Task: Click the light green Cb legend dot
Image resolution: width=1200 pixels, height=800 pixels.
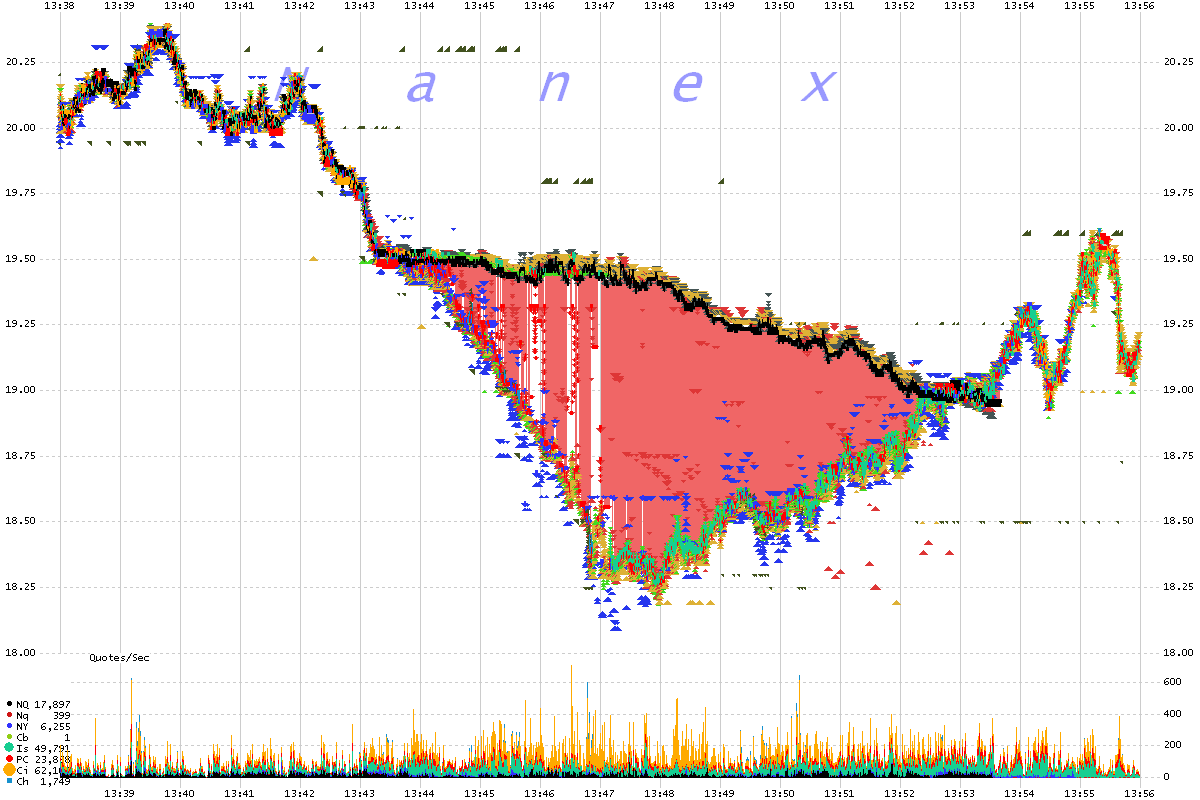Action: (9, 737)
